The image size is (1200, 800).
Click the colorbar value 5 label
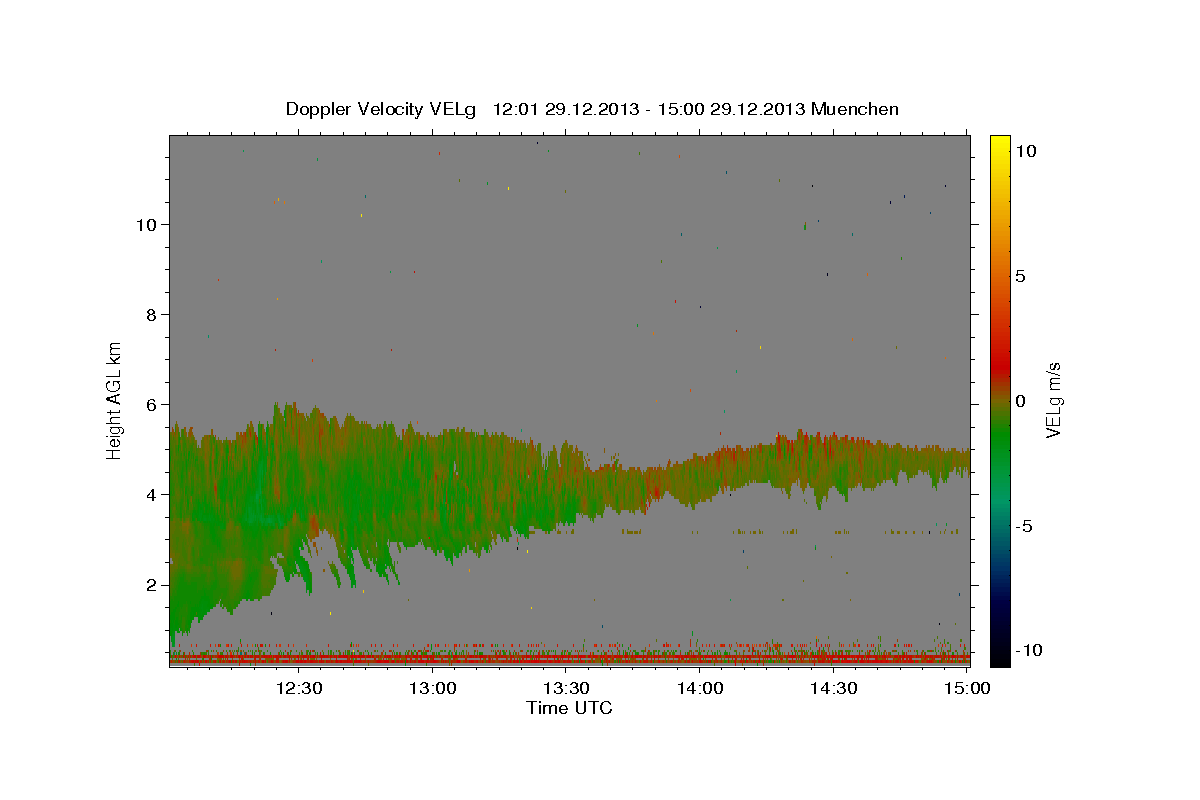1019,276
